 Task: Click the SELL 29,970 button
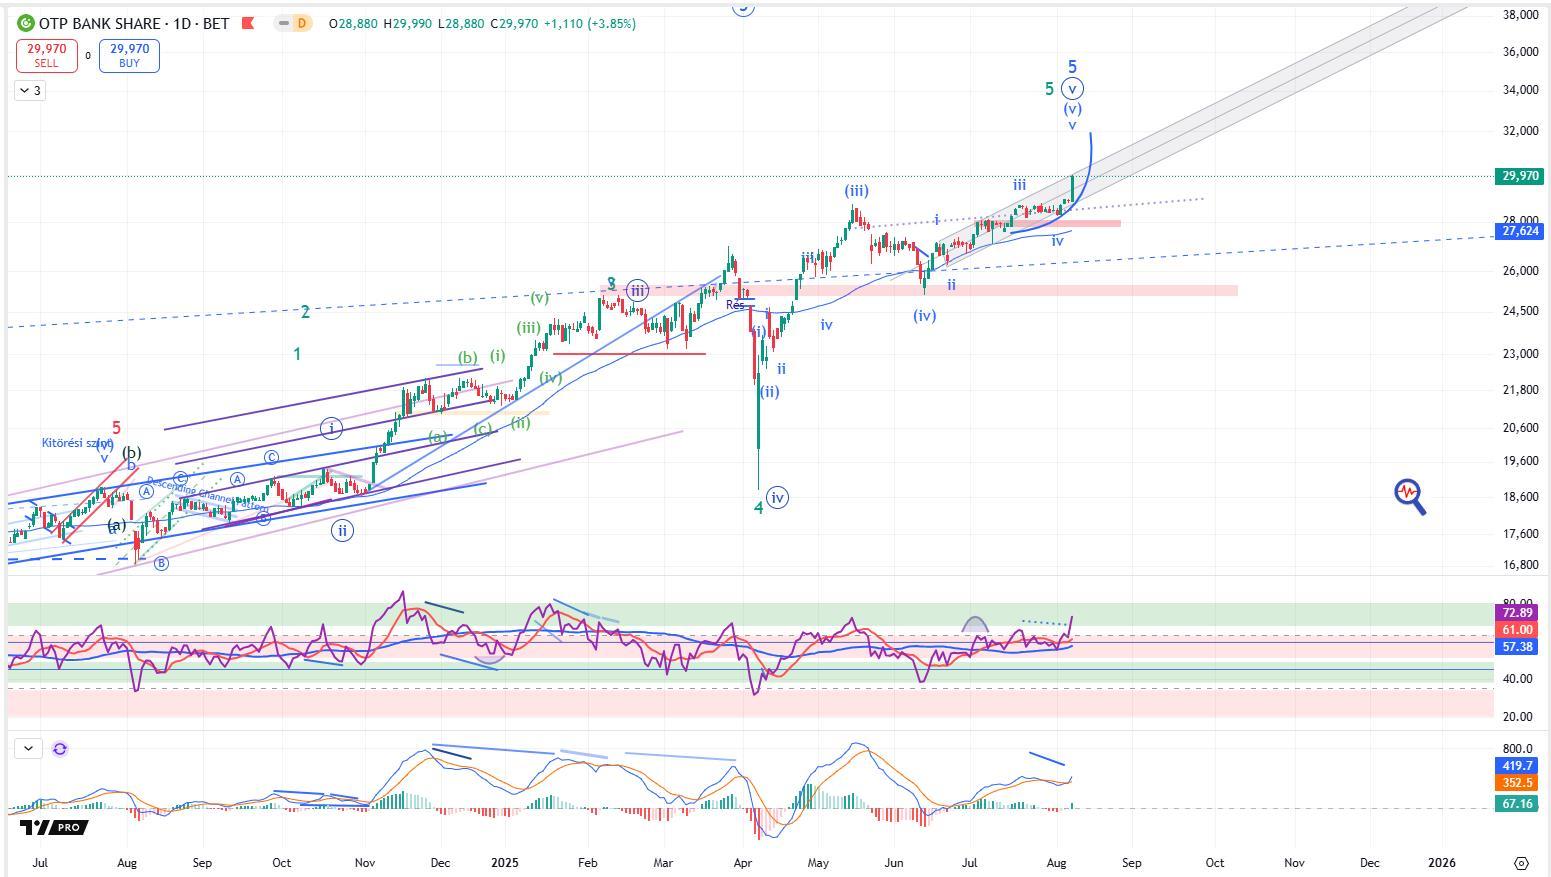pyautogui.click(x=46, y=56)
